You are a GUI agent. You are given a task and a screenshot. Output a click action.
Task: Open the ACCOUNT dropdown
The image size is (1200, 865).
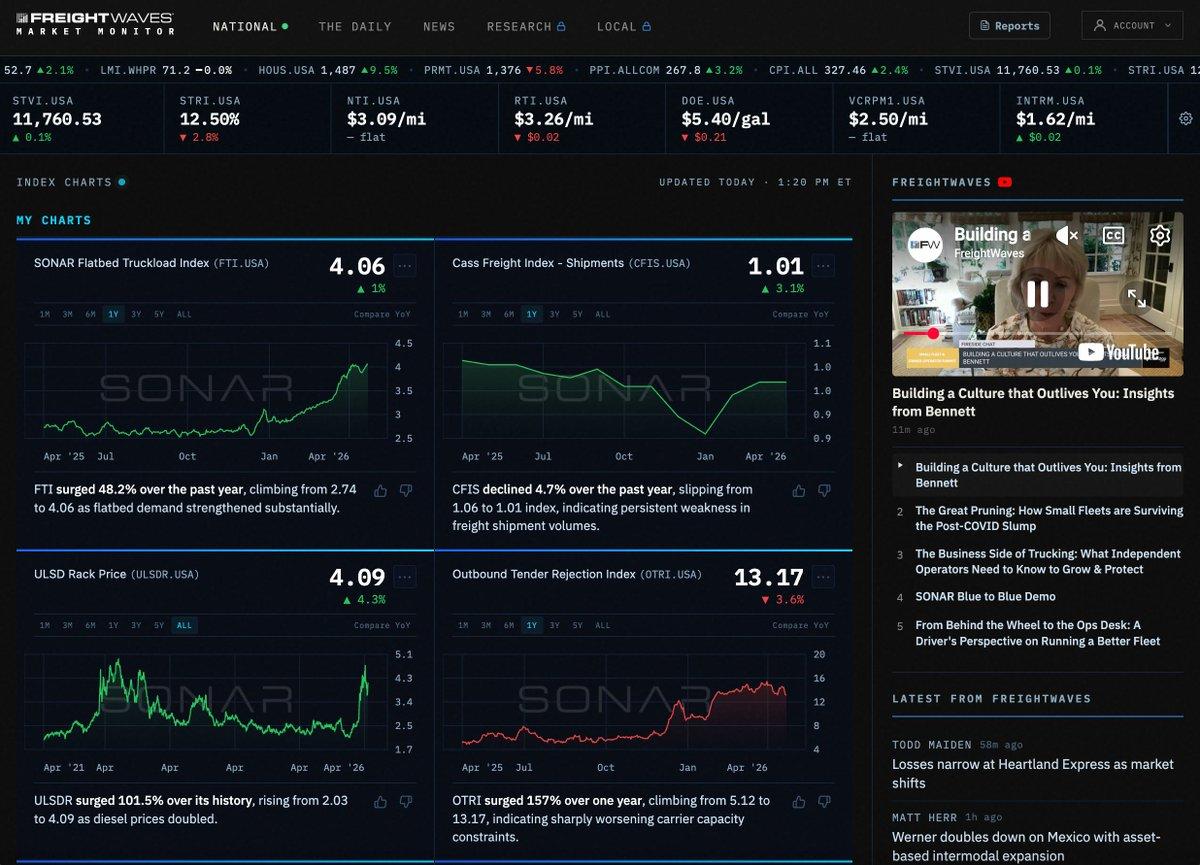pyautogui.click(x=1131, y=25)
